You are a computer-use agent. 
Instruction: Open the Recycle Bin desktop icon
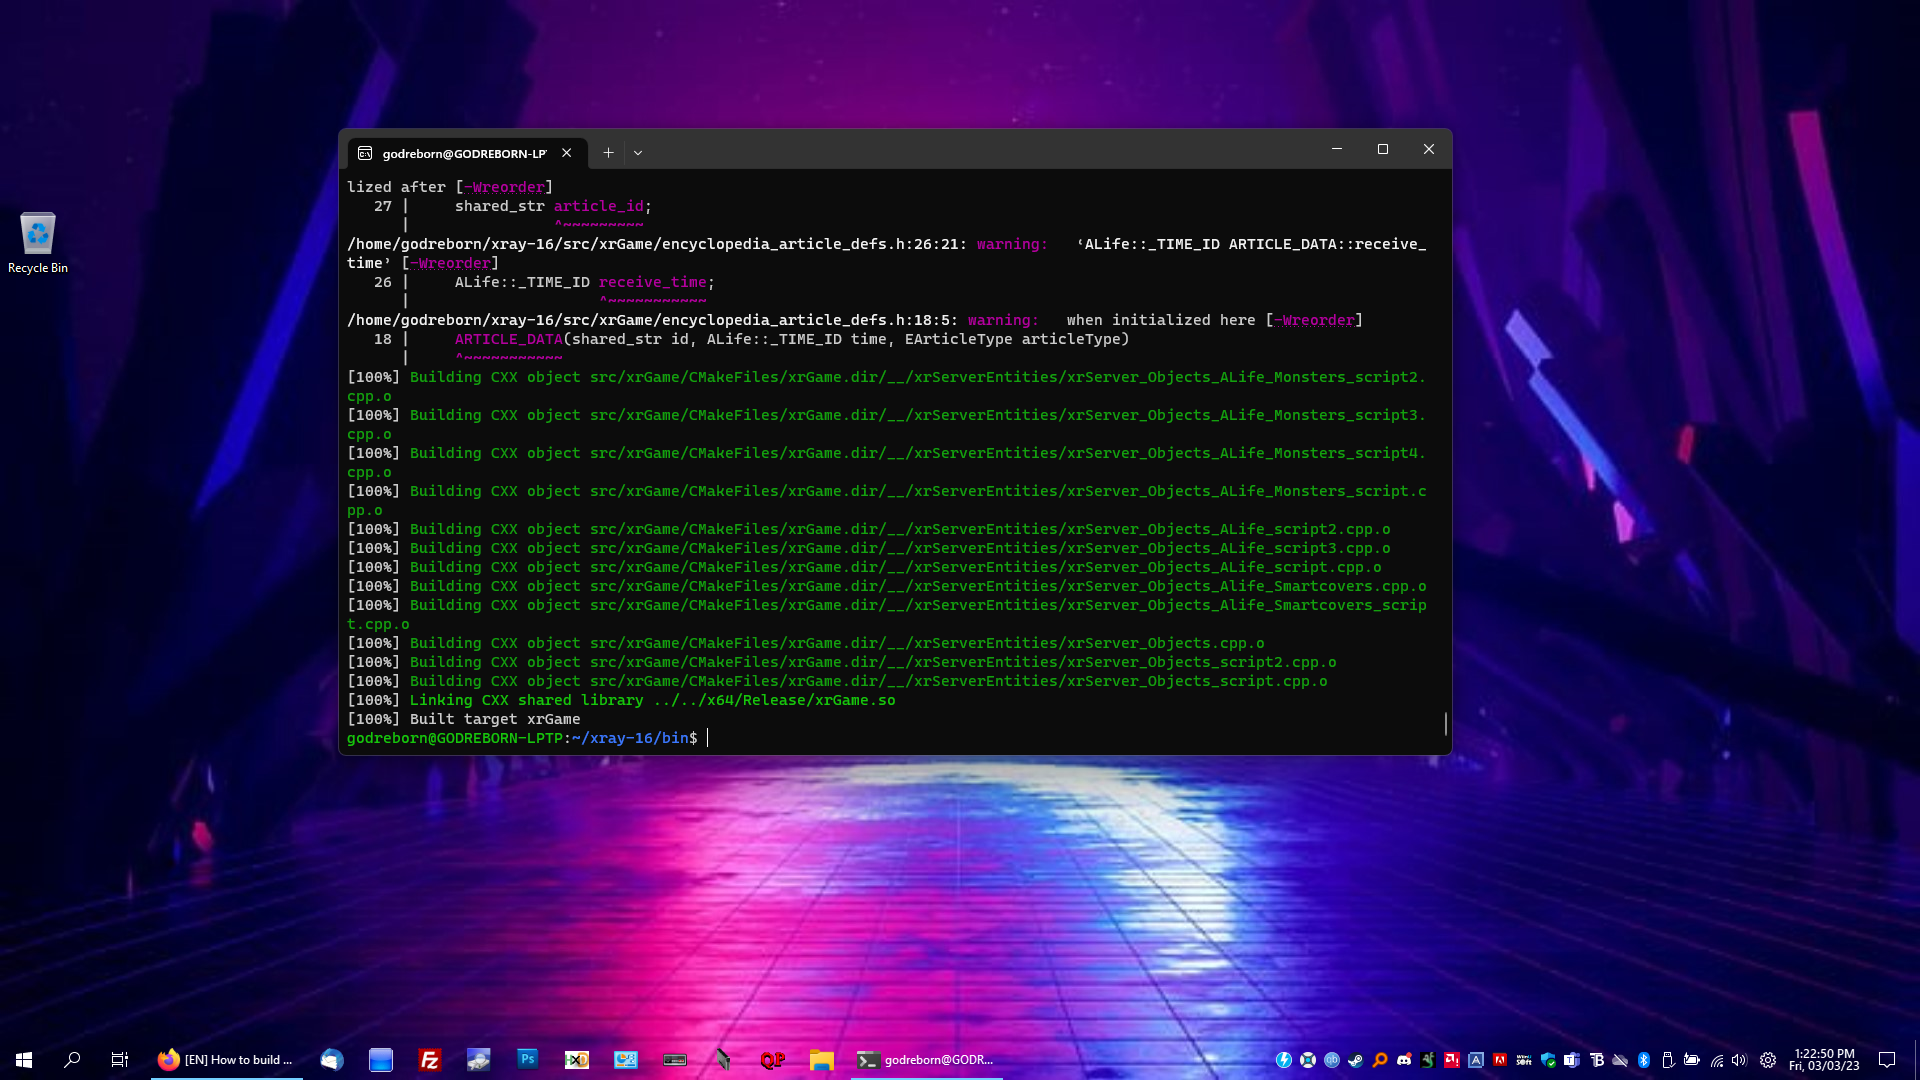pyautogui.click(x=38, y=243)
